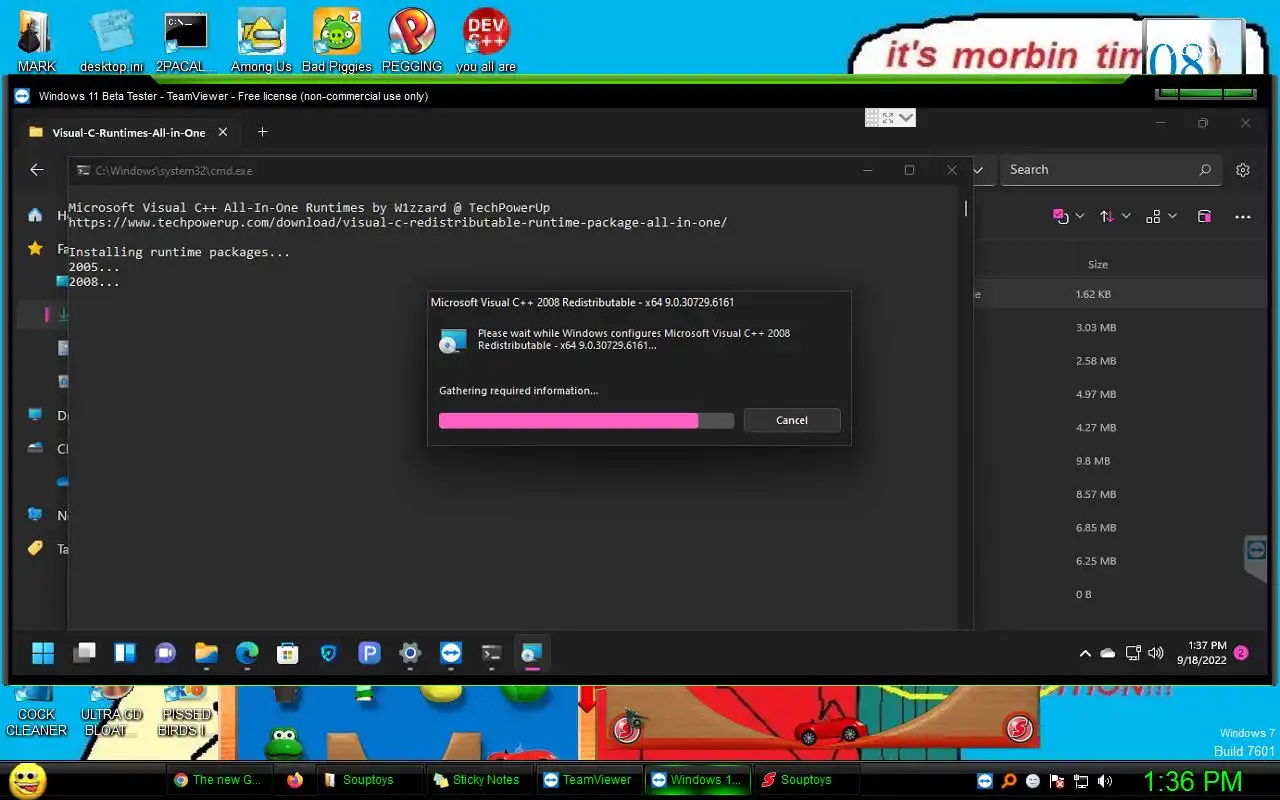The image size is (1280, 800).
Task: Open the Widgets panel in Windows 11 taskbar
Action: pos(125,654)
